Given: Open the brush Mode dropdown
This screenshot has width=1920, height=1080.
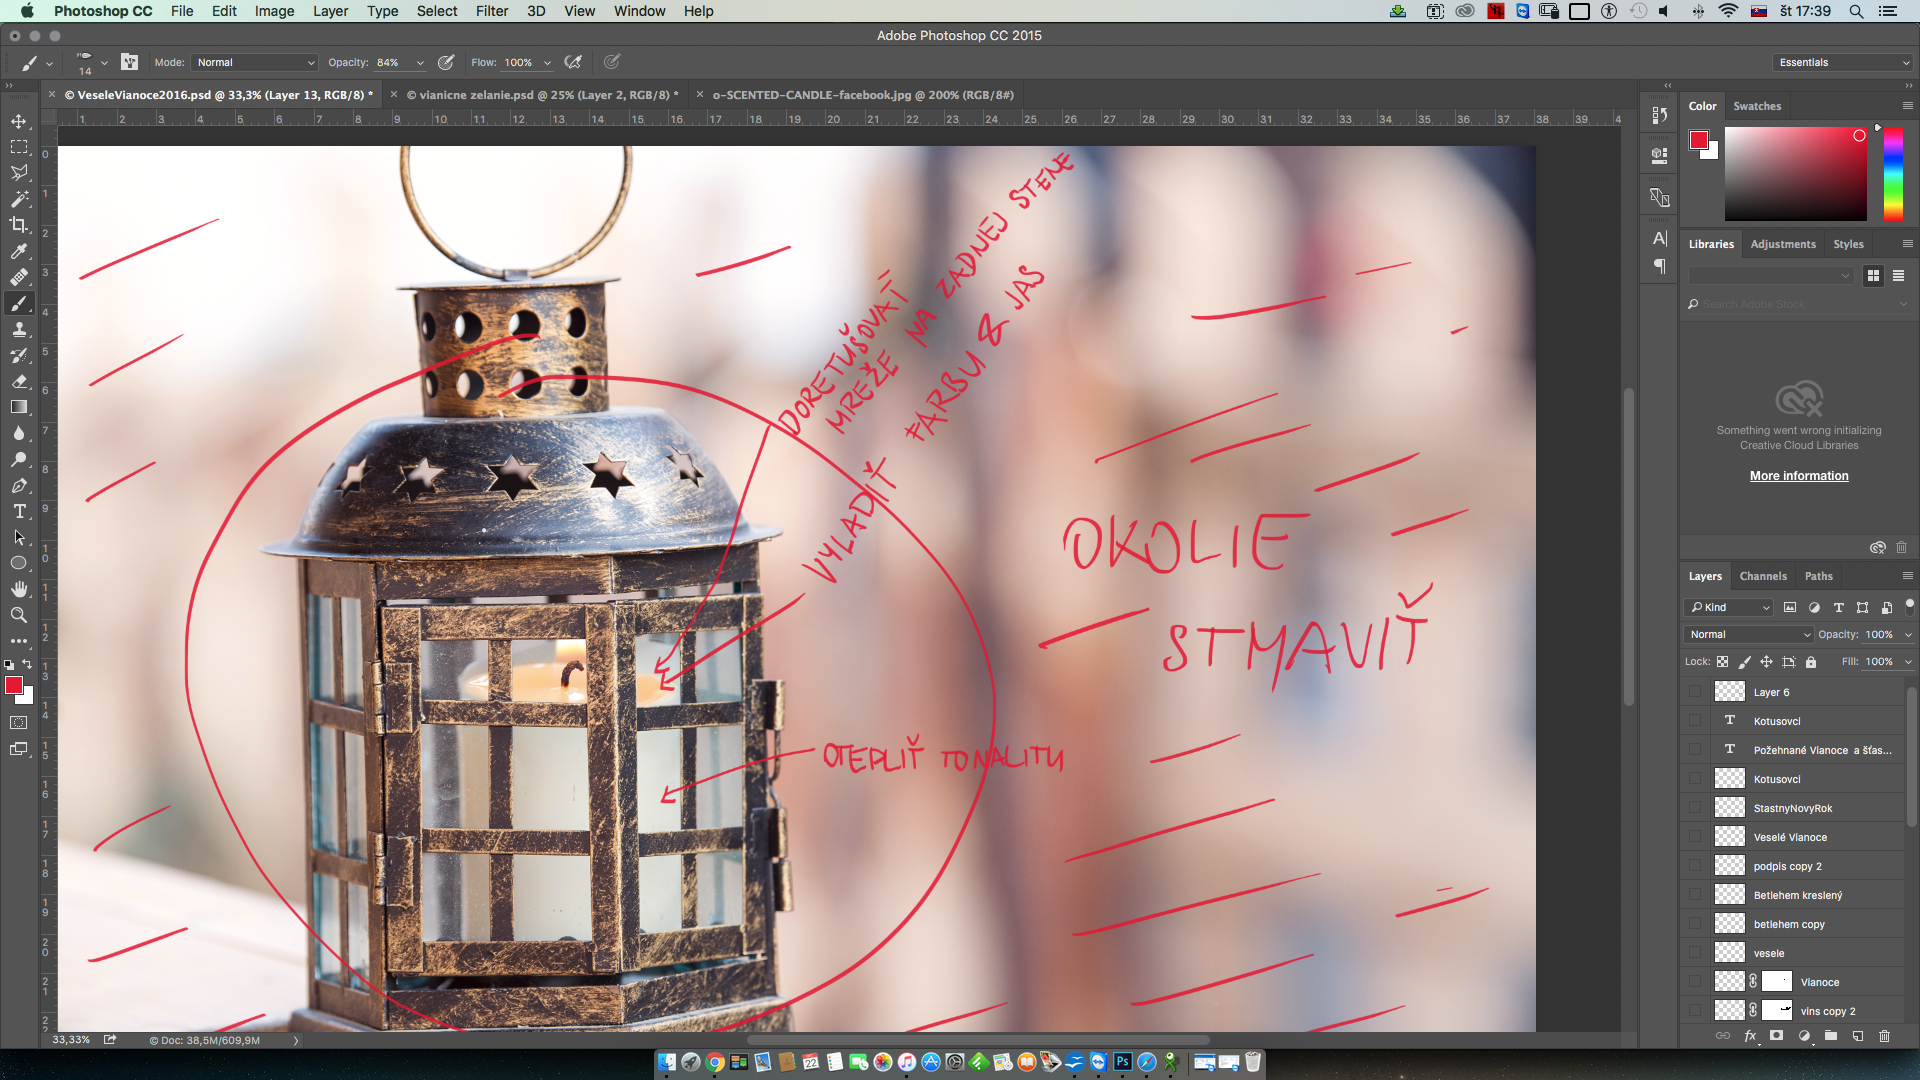Looking at the screenshot, I should click(255, 62).
